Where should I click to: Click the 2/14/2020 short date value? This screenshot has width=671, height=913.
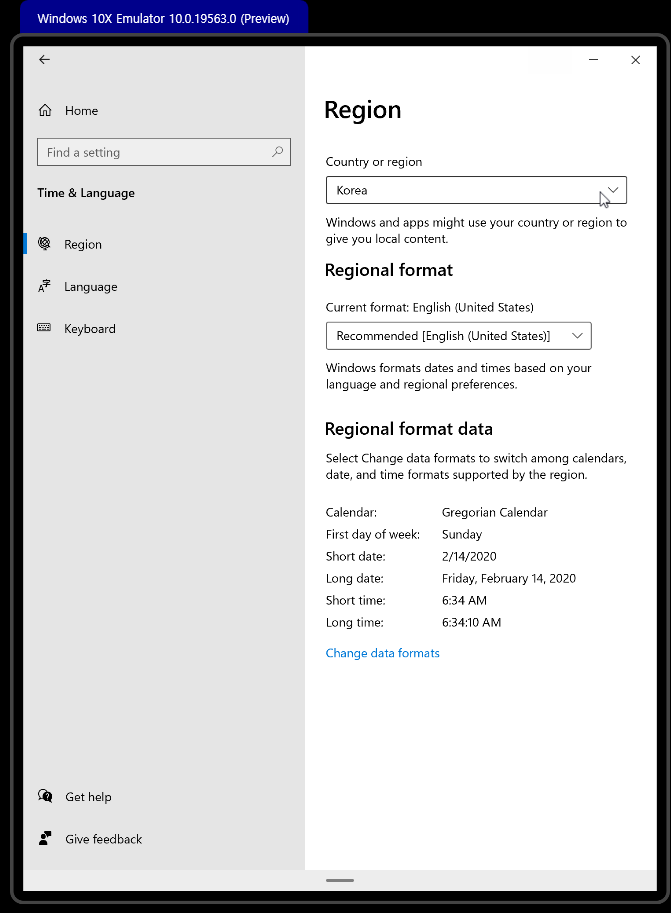click(x=469, y=556)
